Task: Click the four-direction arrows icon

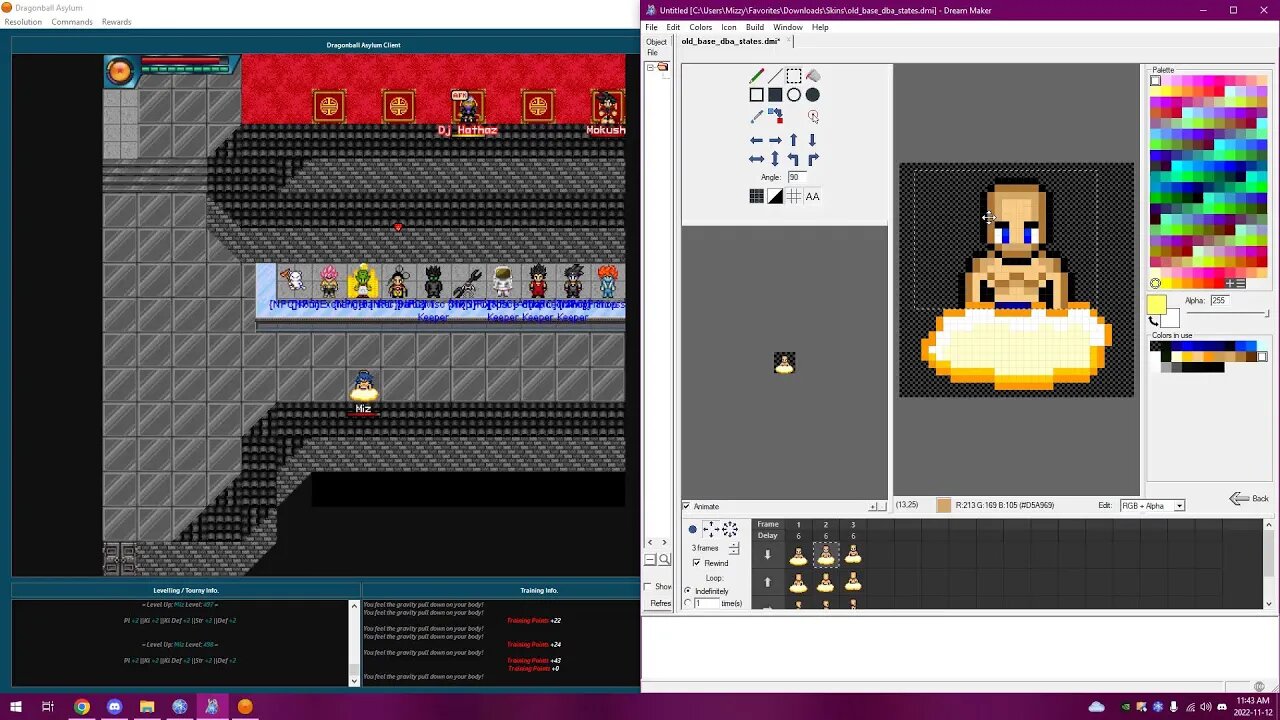Action: pyautogui.click(x=711, y=529)
